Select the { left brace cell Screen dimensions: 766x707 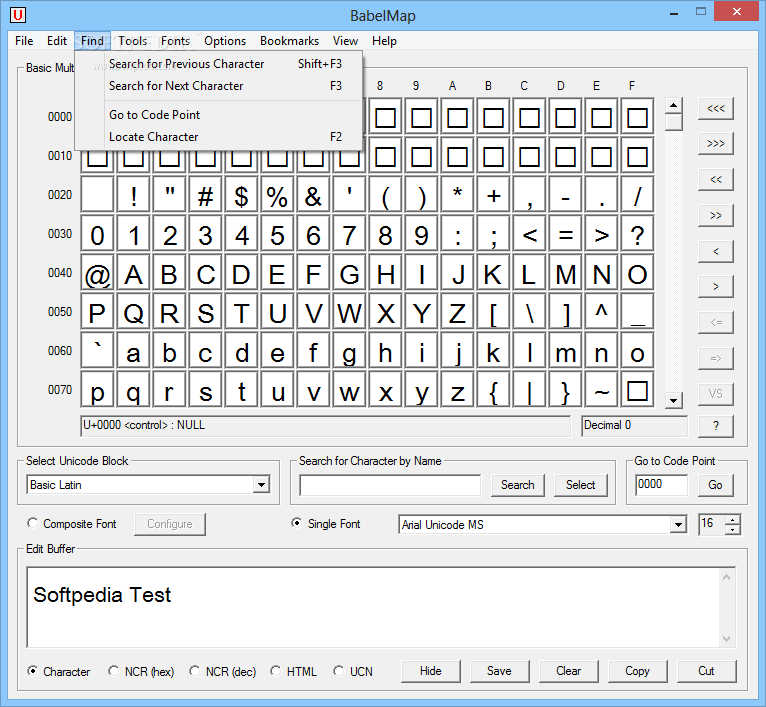493,390
